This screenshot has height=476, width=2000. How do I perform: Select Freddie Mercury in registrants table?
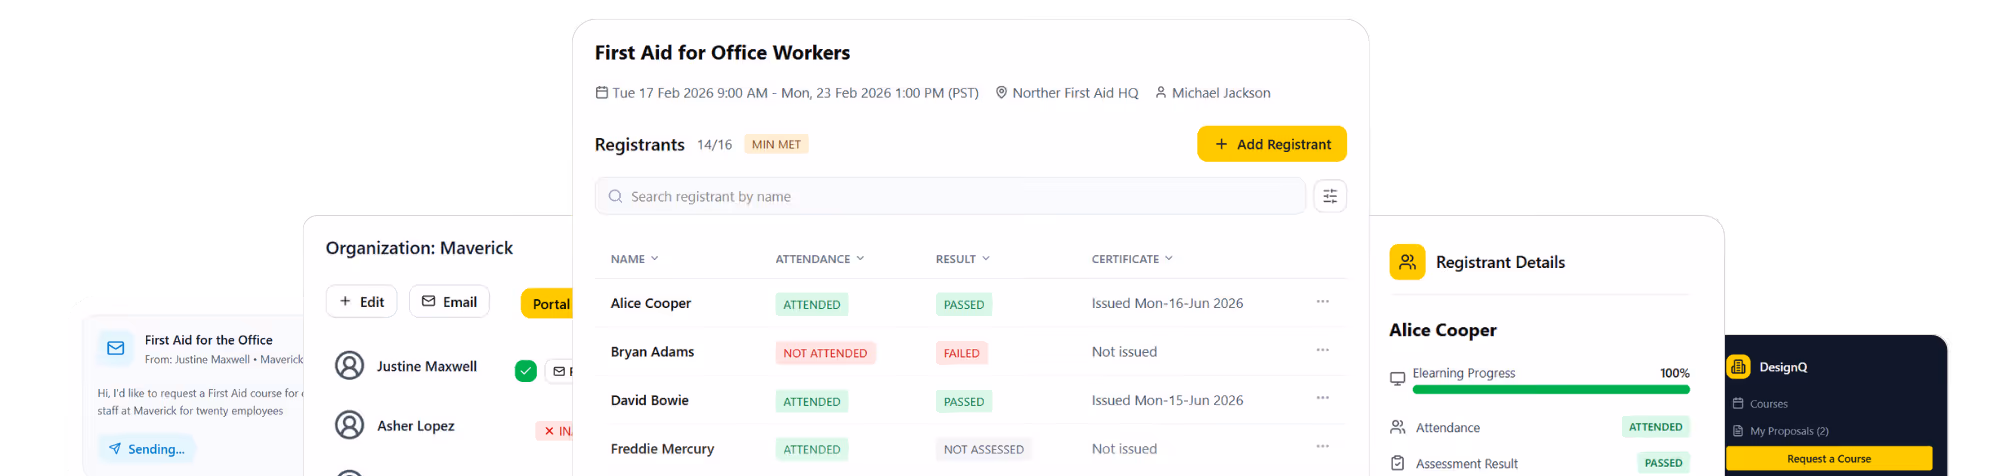point(662,449)
